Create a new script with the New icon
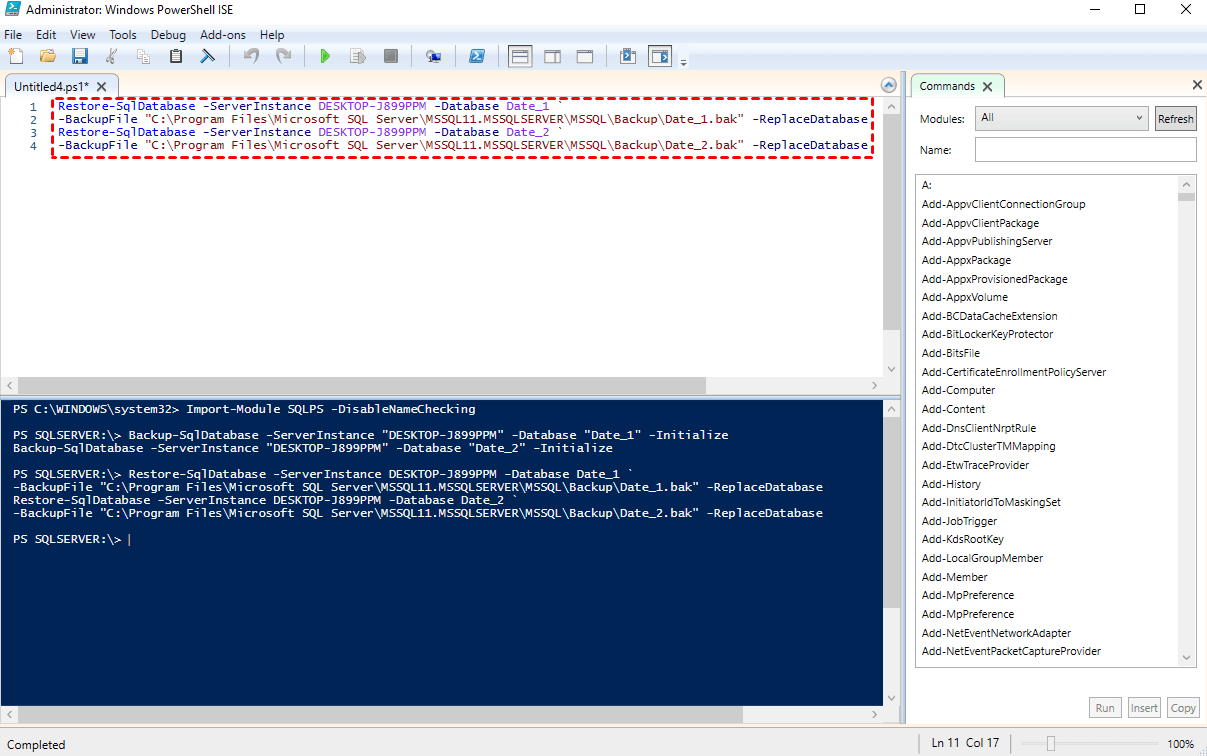Screen dimensions: 1207x756 [x=15, y=57]
